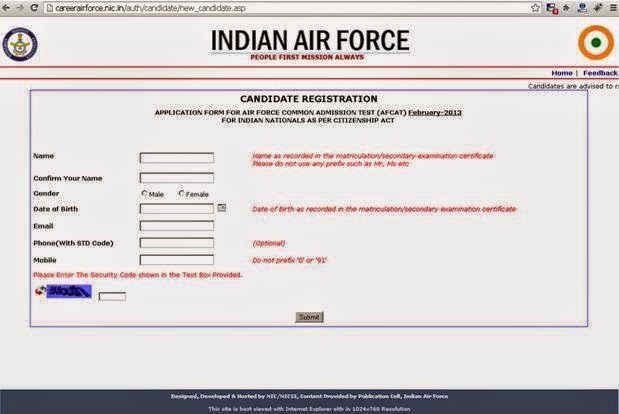Click the February-2013 underlined text
The image size is (619, 414).
pos(435,112)
